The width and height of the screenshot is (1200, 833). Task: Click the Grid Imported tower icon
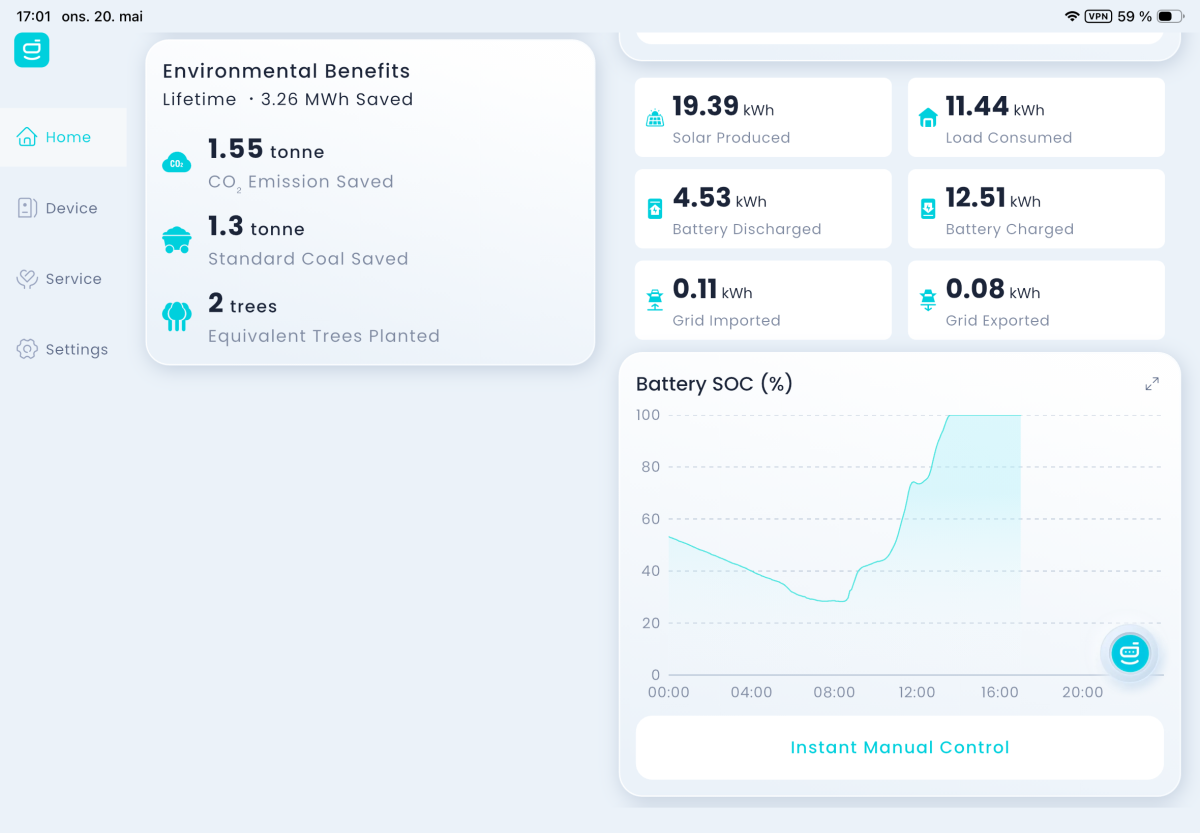[x=655, y=300]
